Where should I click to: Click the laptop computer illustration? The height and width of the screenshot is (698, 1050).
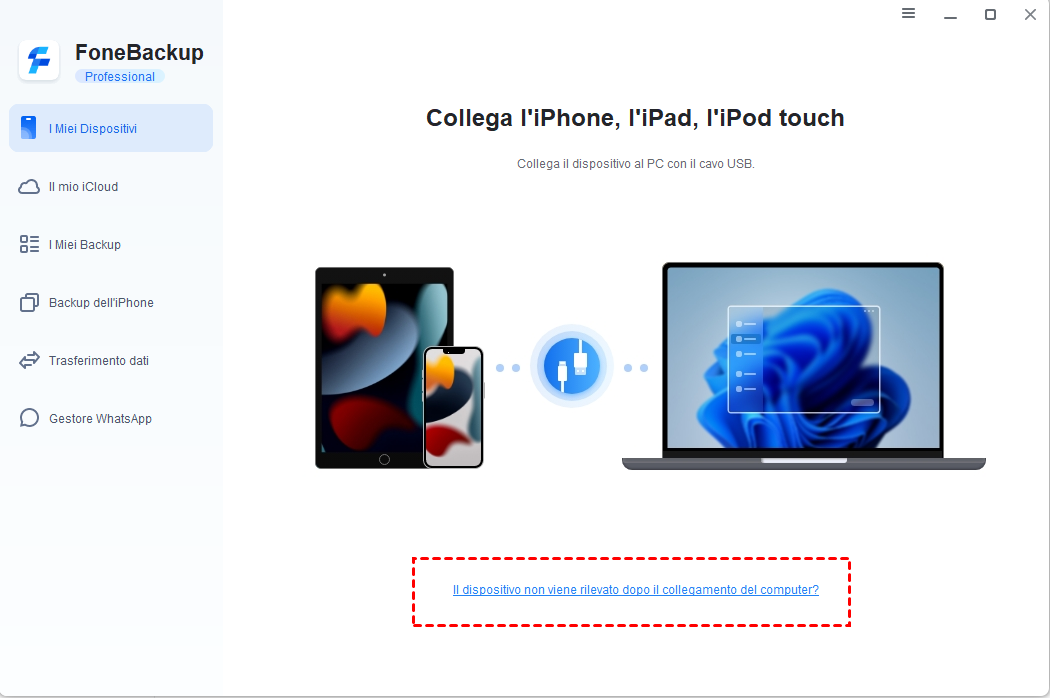(804, 366)
